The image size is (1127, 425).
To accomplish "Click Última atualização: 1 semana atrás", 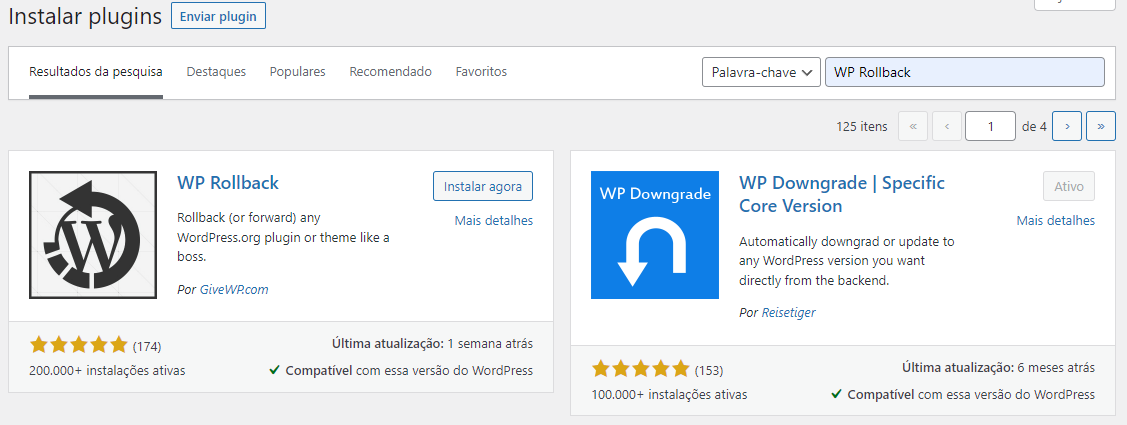I will [433, 344].
